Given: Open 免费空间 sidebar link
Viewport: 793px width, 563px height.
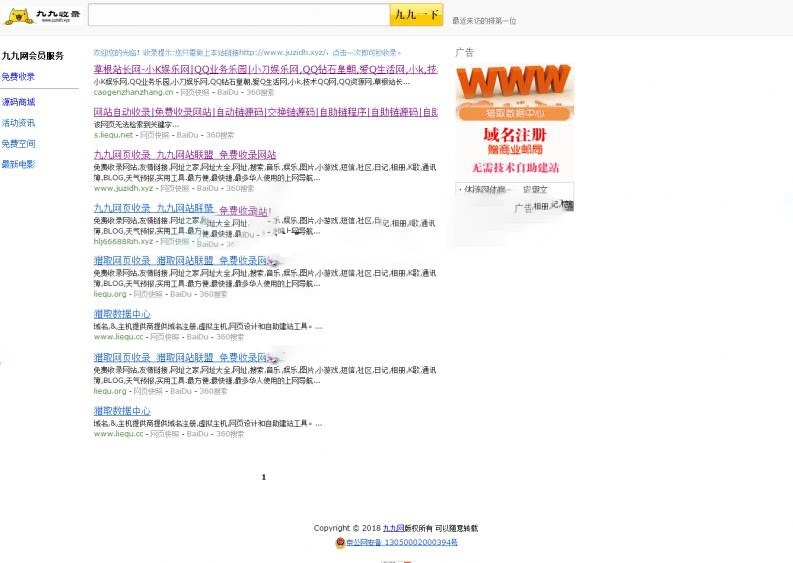Looking at the screenshot, I should (x=18, y=143).
